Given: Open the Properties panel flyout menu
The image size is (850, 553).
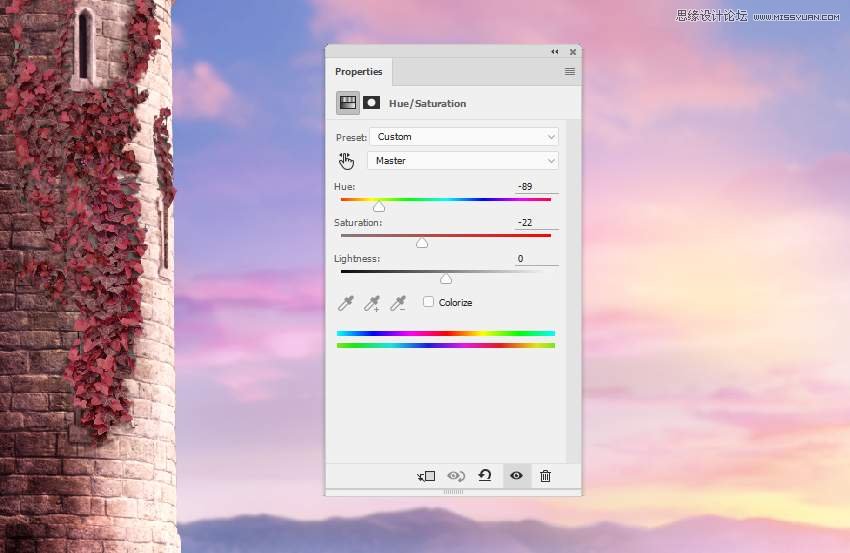Looking at the screenshot, I should click(x=570, y=72).
